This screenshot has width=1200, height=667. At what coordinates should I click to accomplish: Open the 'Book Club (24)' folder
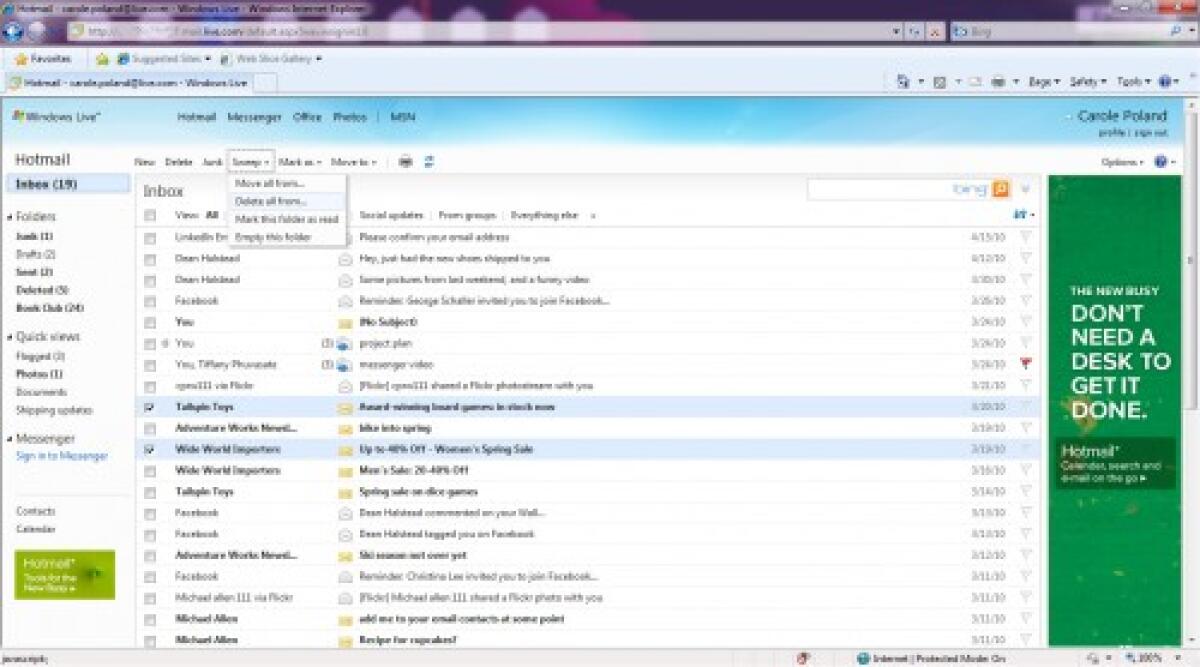[x=49, y=308]
